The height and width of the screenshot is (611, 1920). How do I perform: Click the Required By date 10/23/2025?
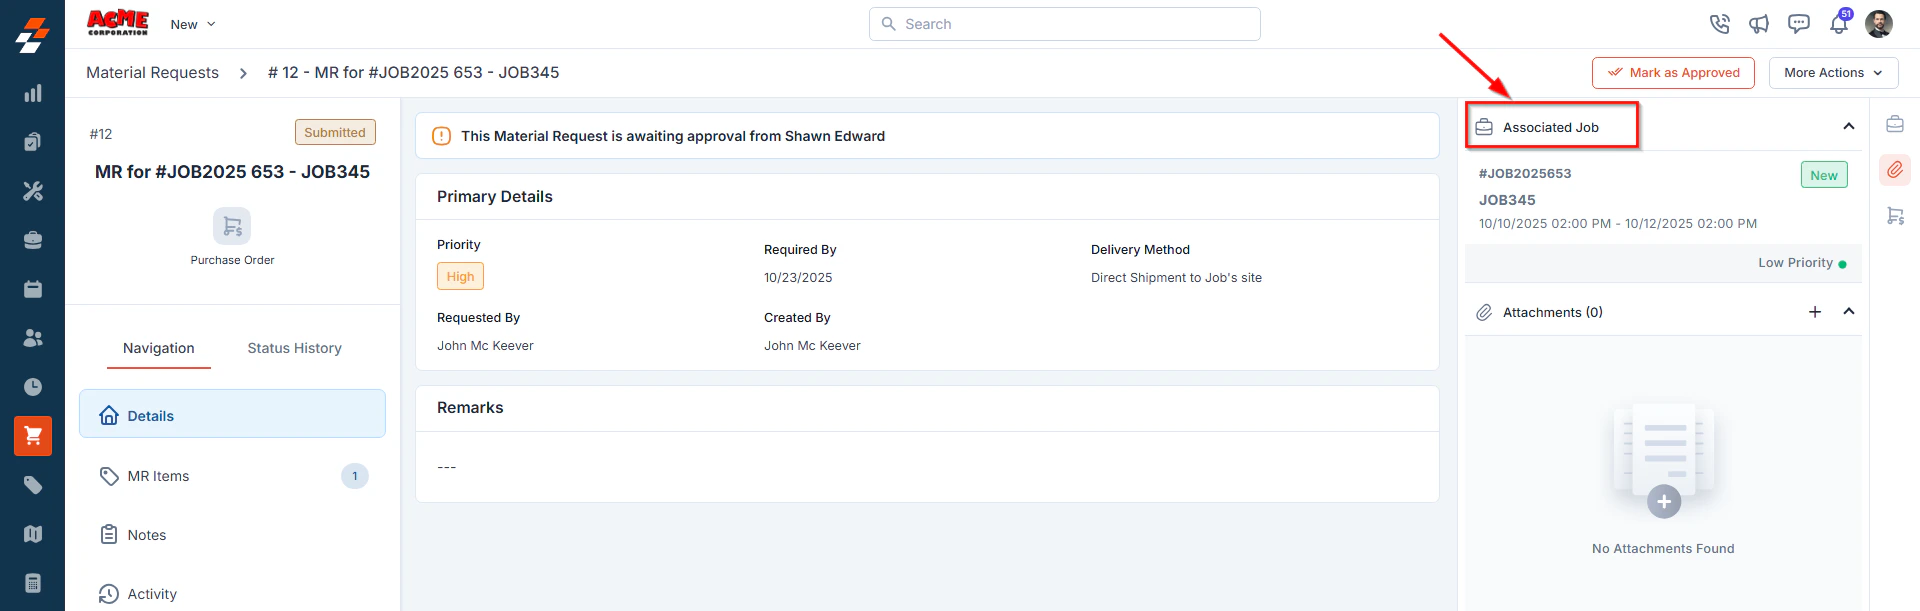click(798, 278)
